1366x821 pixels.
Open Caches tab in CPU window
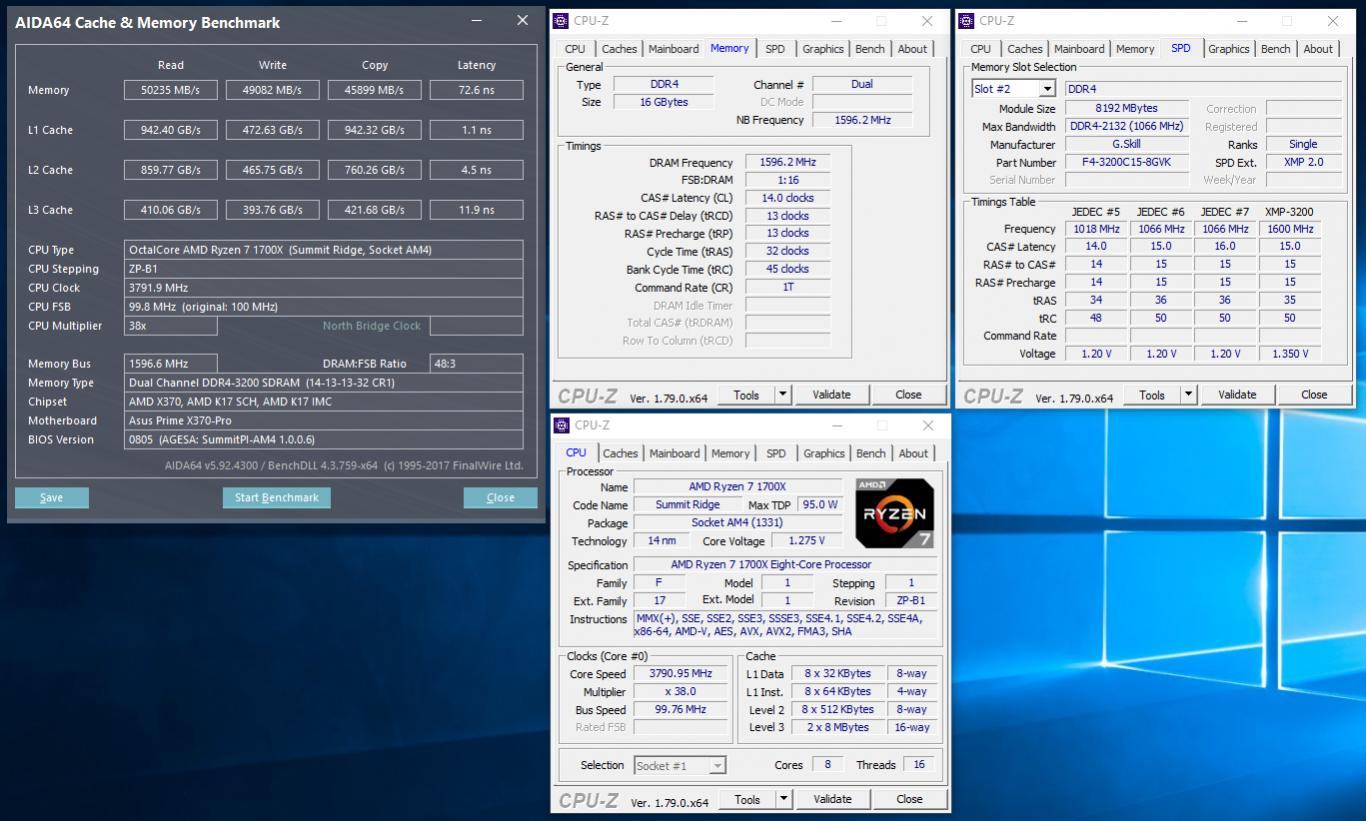point(620,453)
